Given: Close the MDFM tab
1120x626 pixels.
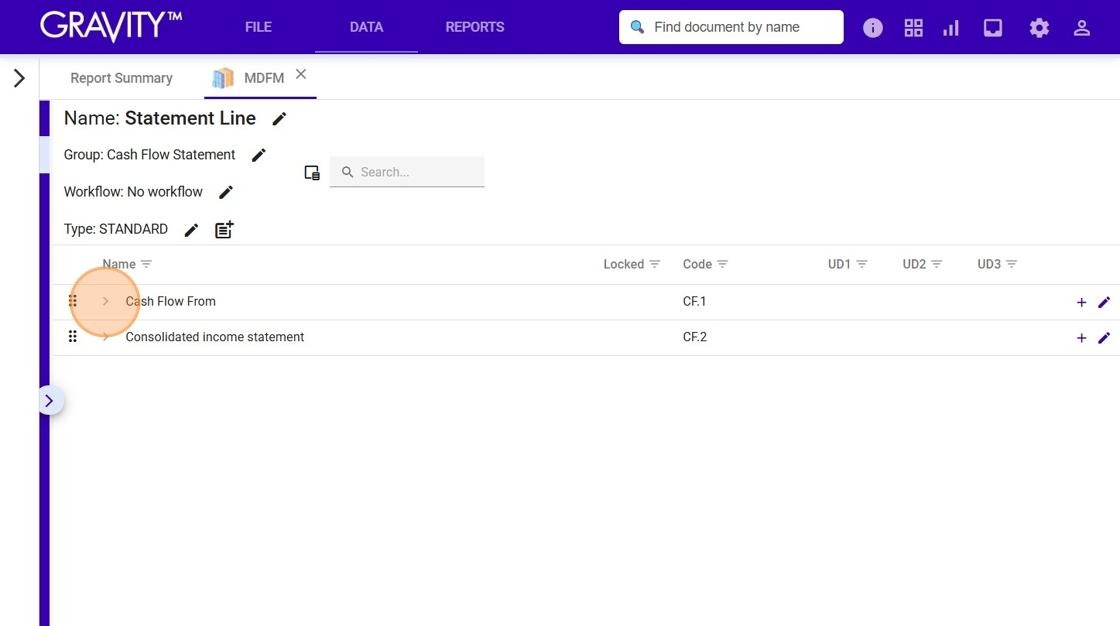Looking at the screenshot, I should coord(301,74).
